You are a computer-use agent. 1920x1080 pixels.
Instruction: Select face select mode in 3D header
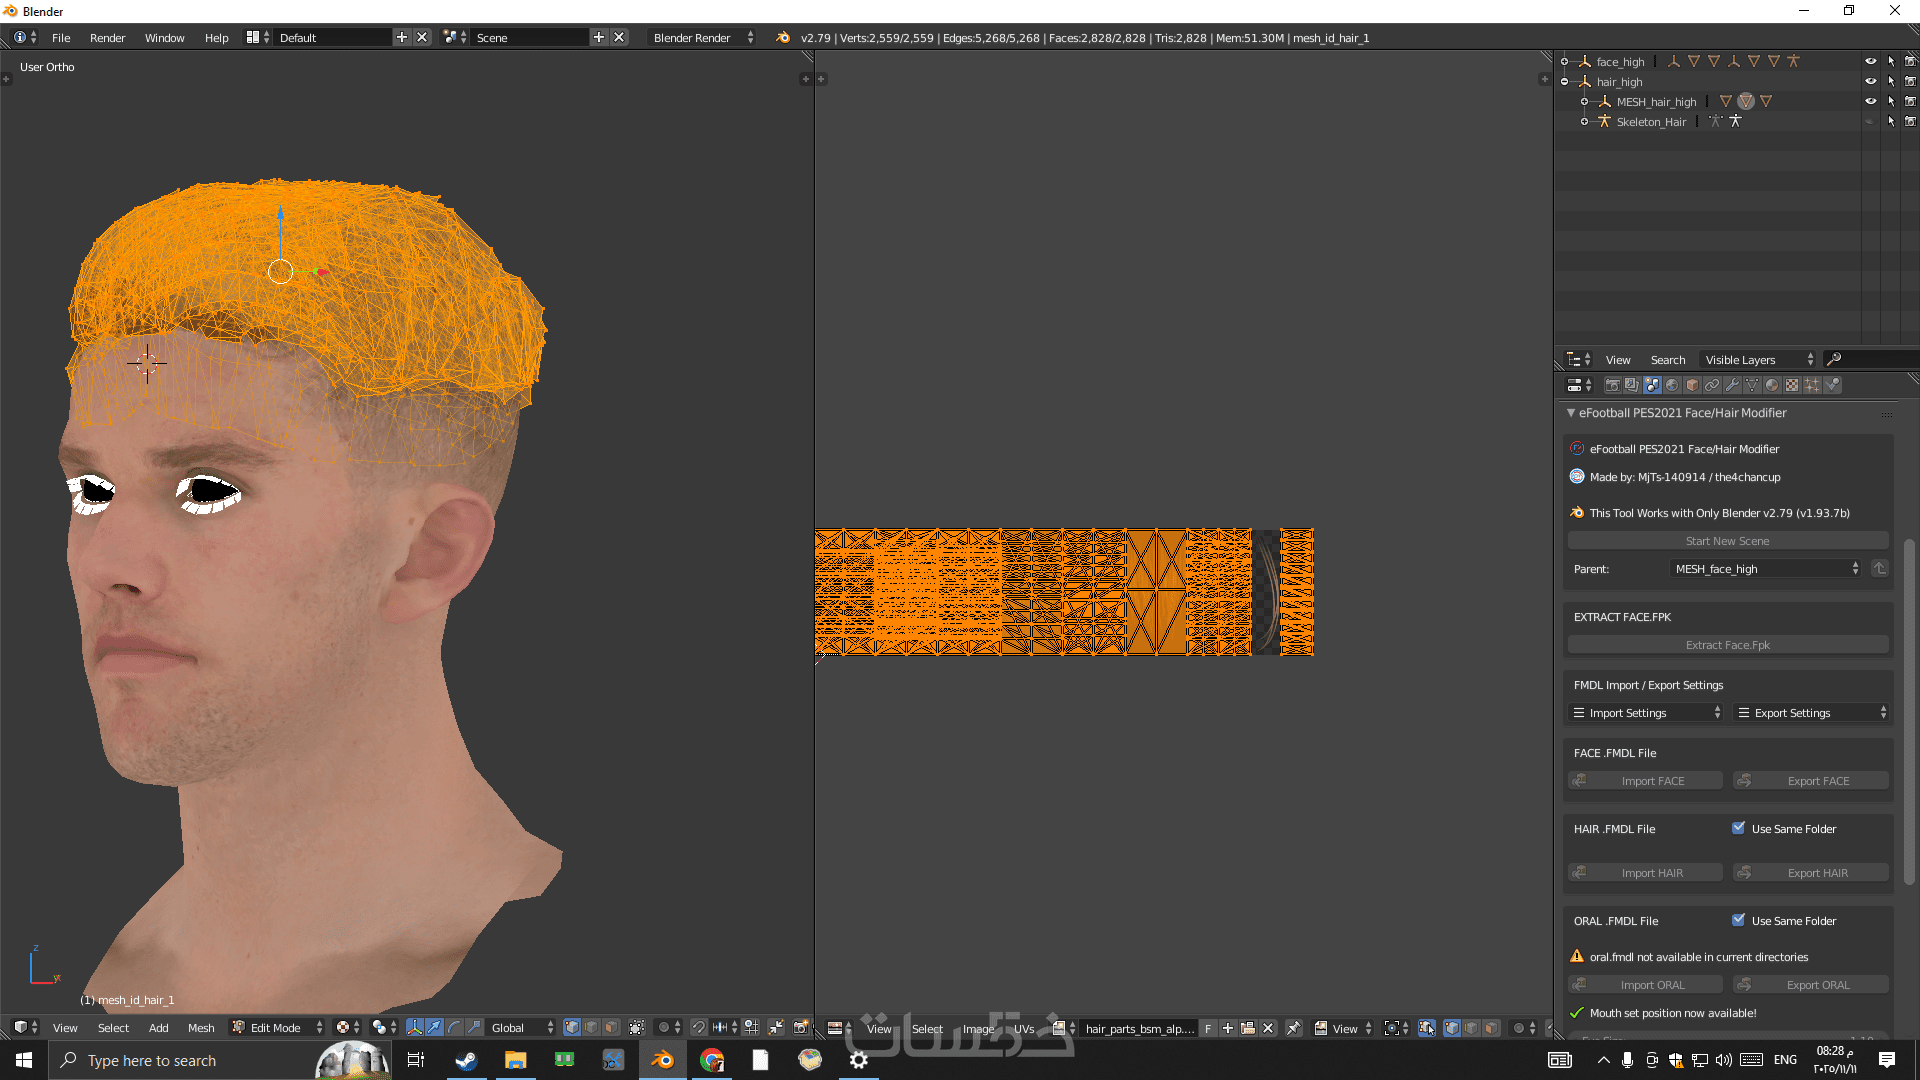tap(611, 1027)
